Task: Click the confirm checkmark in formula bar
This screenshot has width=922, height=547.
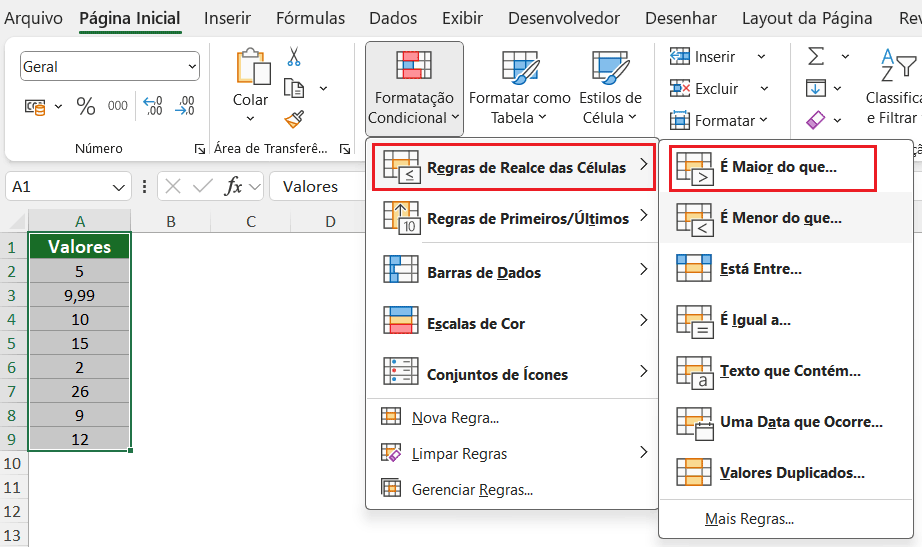Action: coord(202,186)
